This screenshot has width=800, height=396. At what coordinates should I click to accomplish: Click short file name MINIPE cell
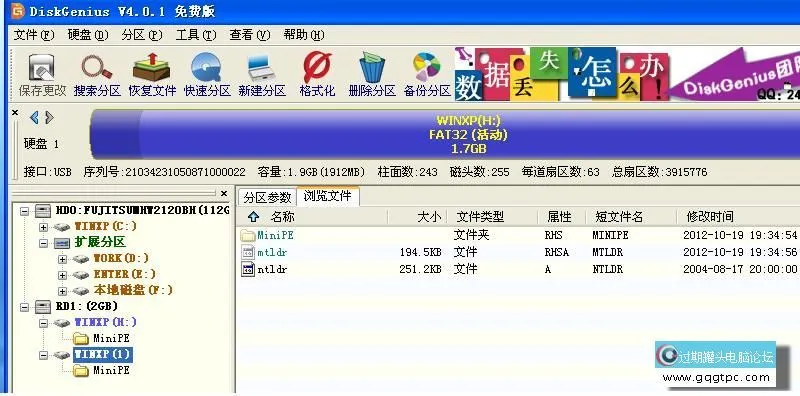[610, 236]
